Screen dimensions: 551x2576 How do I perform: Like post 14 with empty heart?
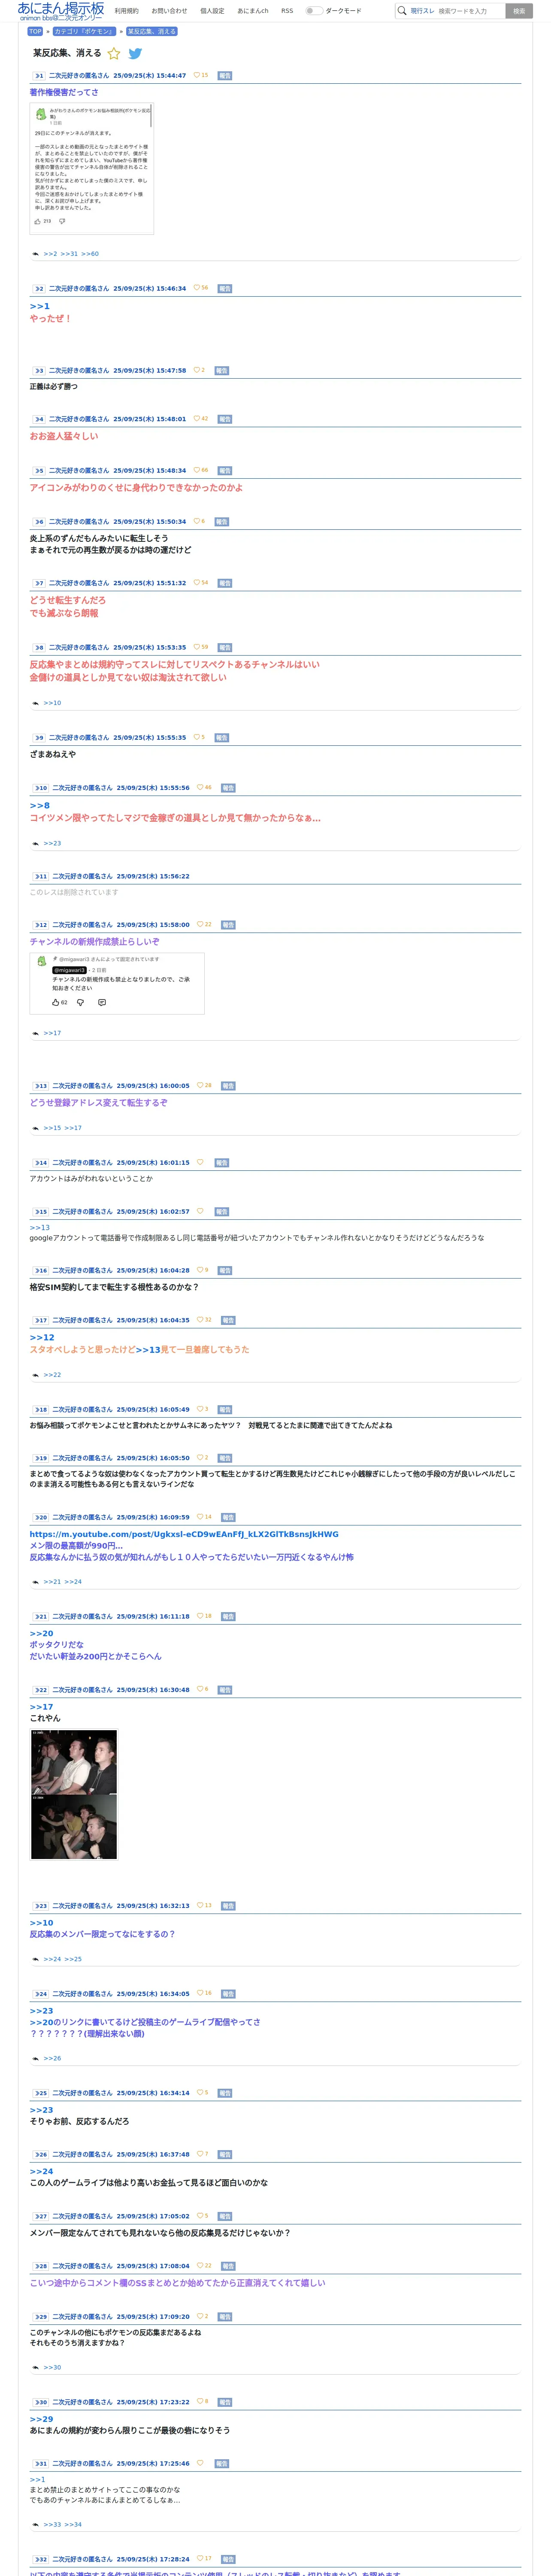(200, 1163)
